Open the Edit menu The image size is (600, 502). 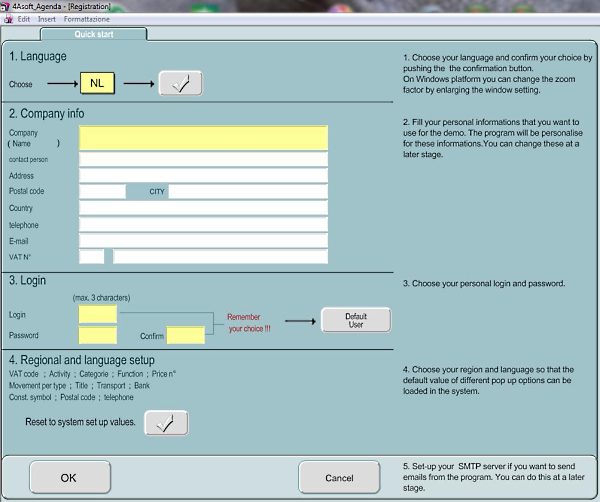tap(24, 19)
